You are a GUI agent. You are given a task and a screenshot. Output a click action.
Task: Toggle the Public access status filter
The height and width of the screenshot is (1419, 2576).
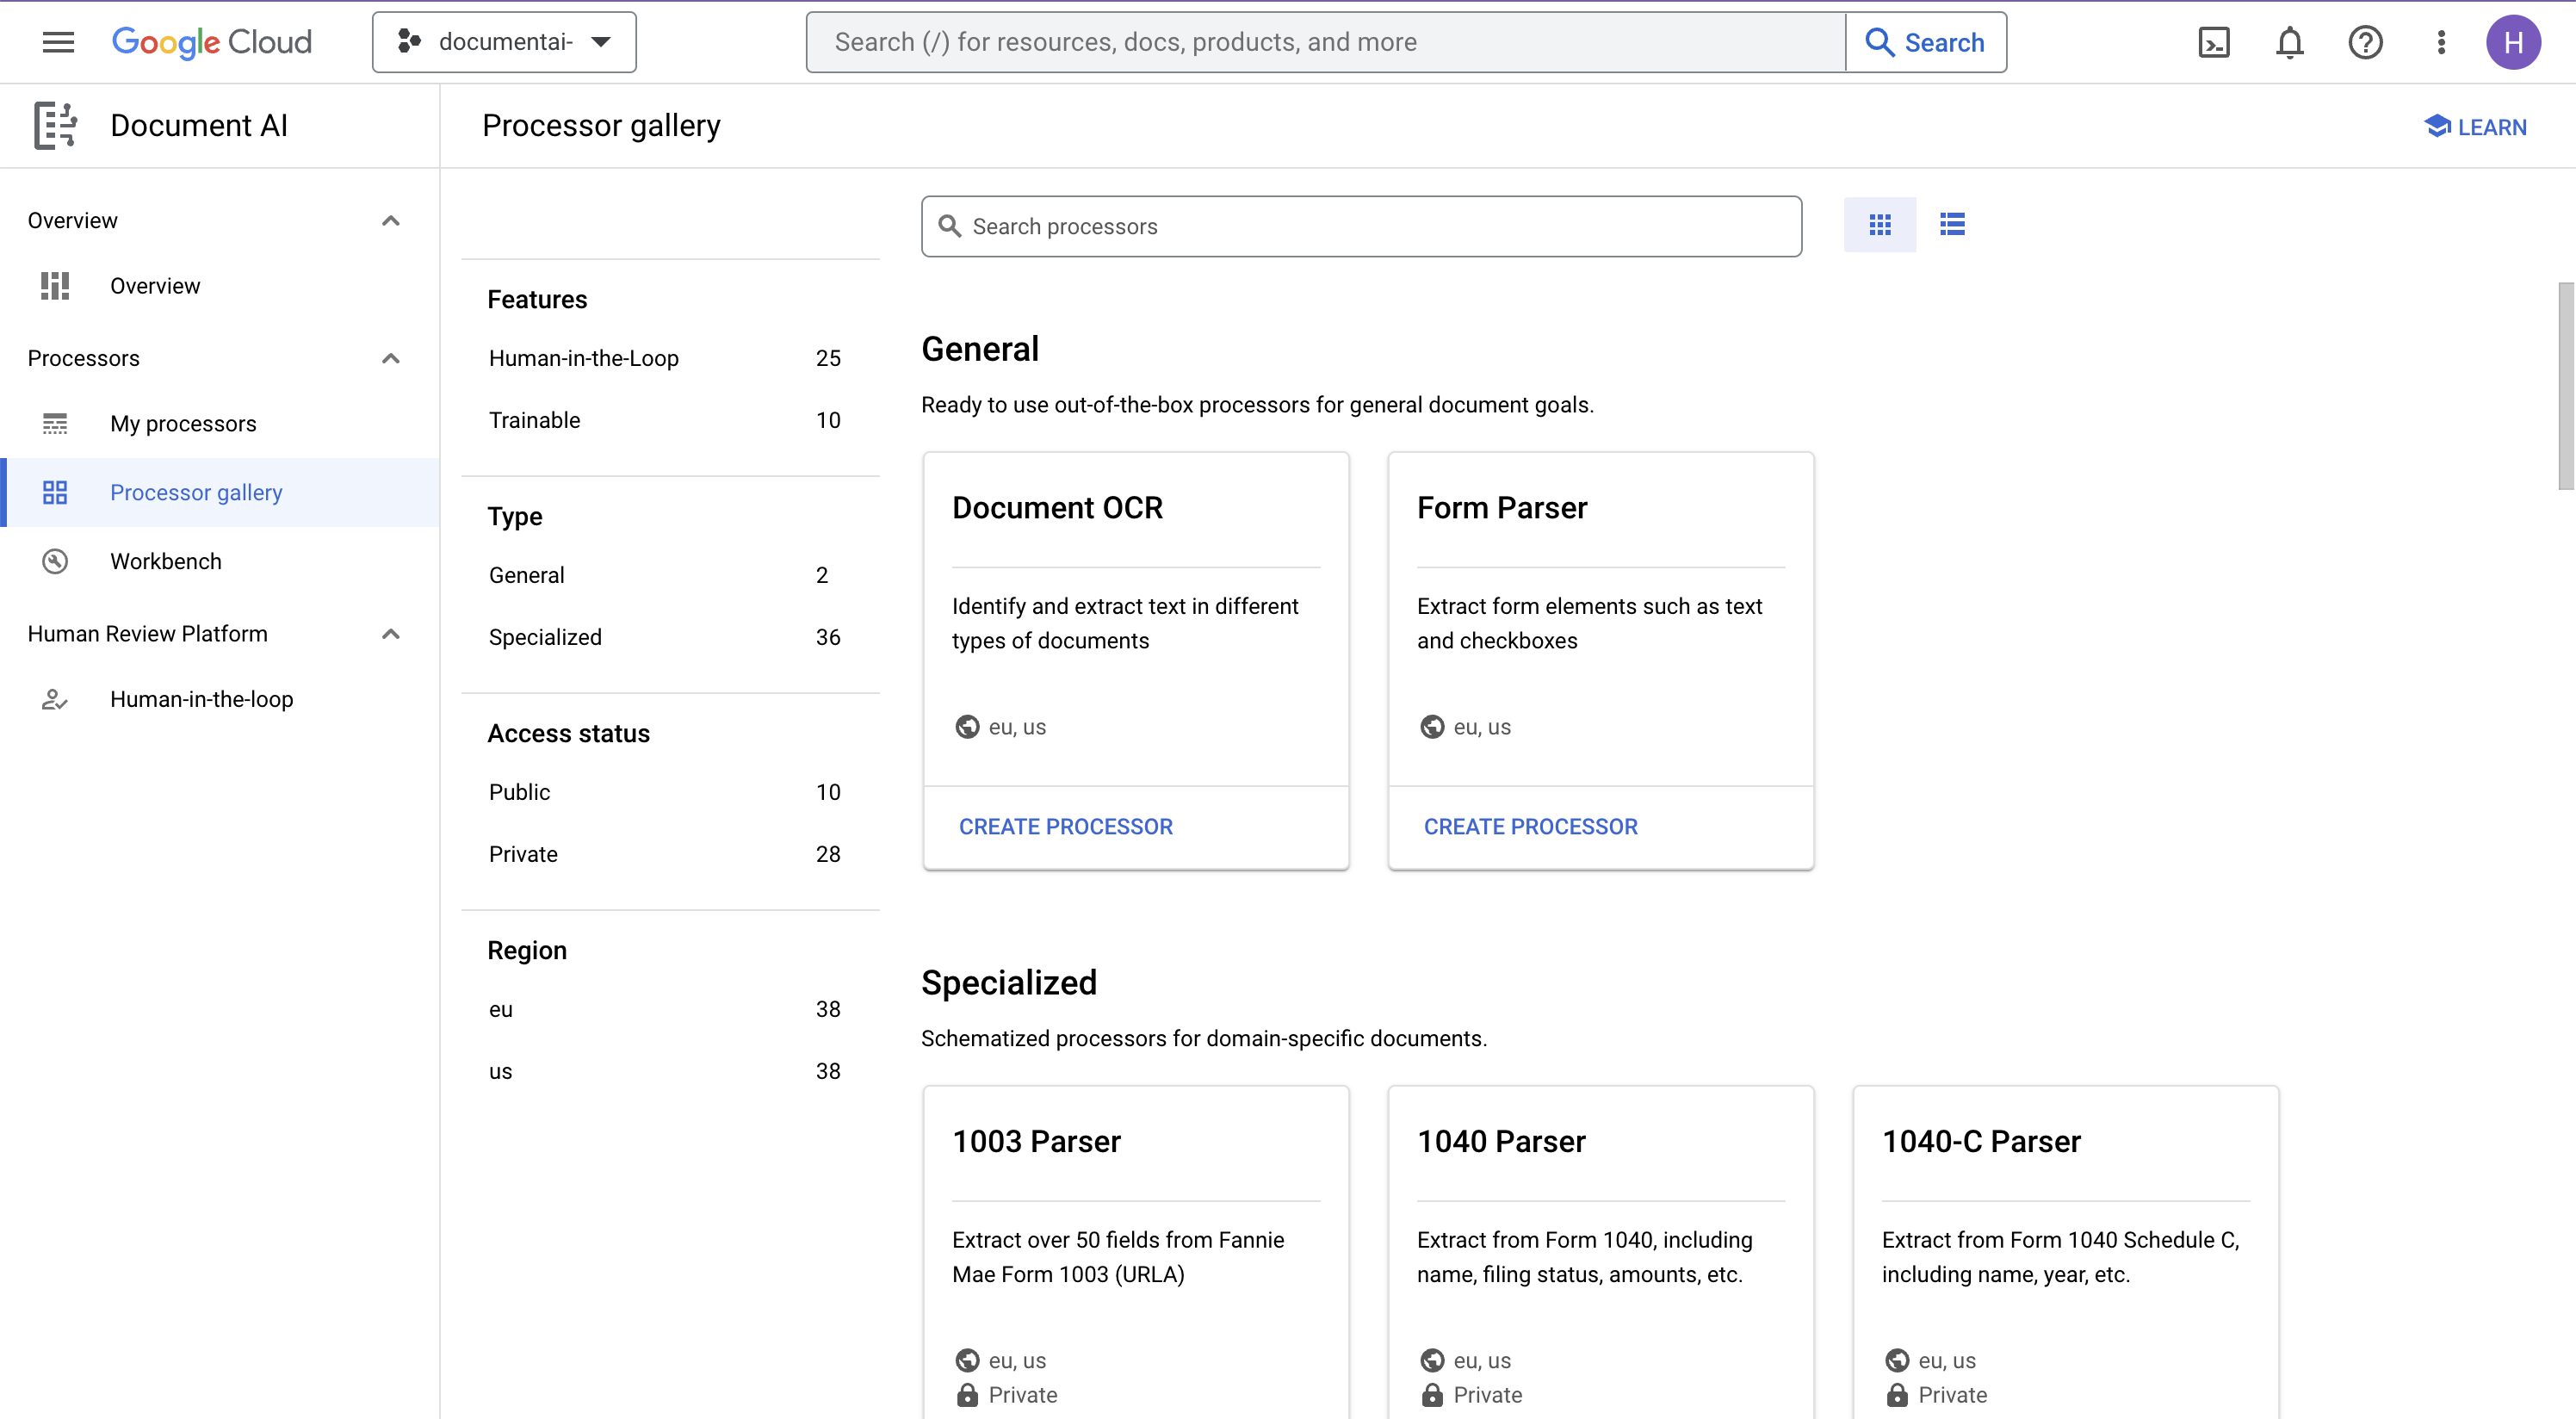click(518, 791)
